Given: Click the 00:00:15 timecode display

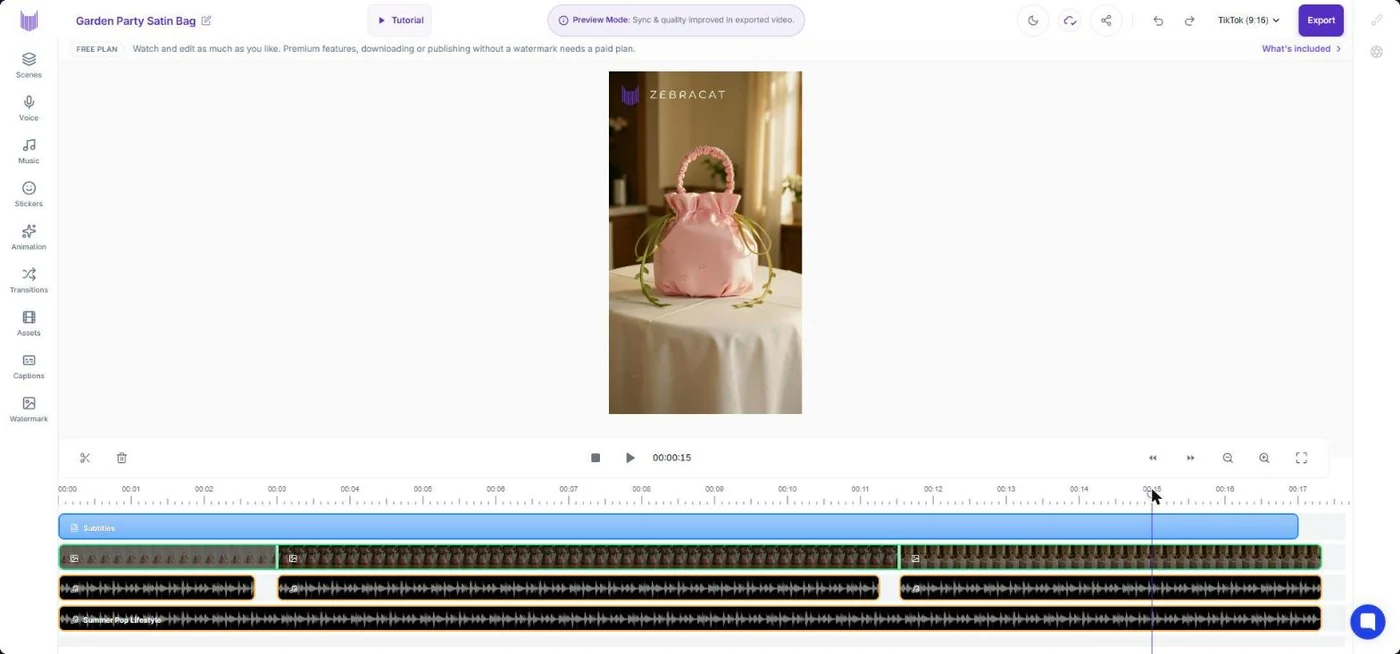Looking at the screenshot, I should click(672, 458).
